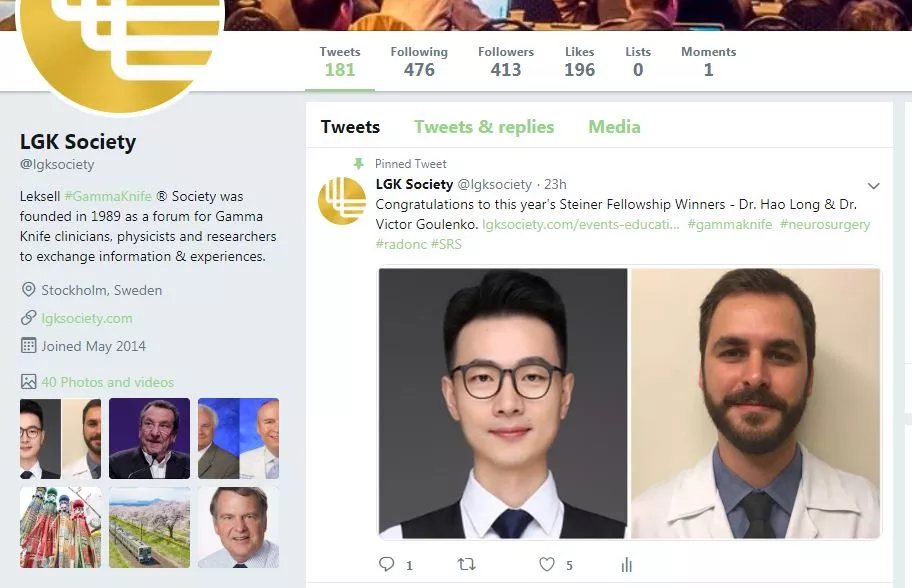Open the train and cherry blossoms thumbnail
The height and width of the screenshot is (588, 912).
(149, 528)
